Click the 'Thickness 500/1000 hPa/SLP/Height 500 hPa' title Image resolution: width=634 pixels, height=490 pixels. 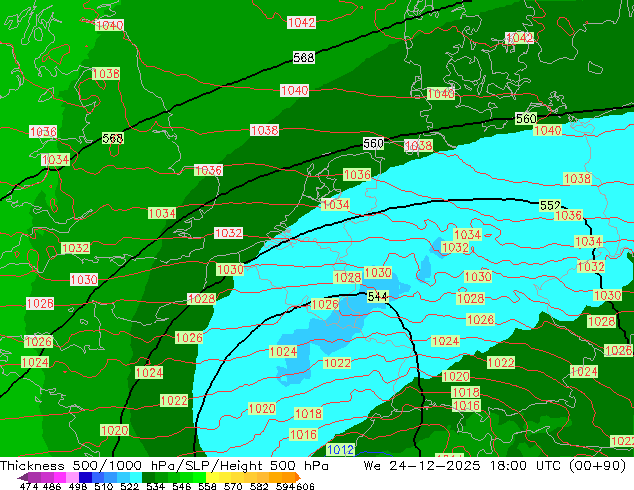[x=164, y=466]
